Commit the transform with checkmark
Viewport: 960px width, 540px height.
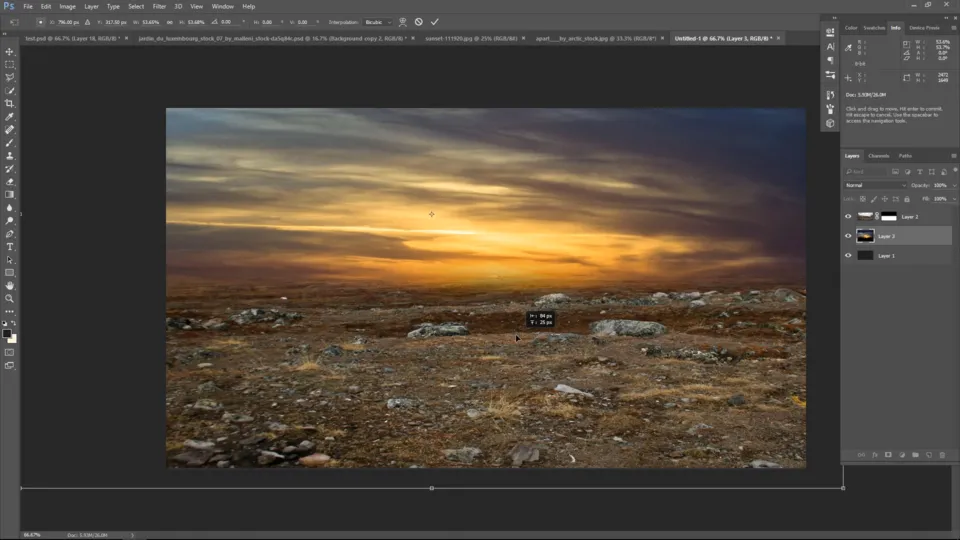click(435, 22)
